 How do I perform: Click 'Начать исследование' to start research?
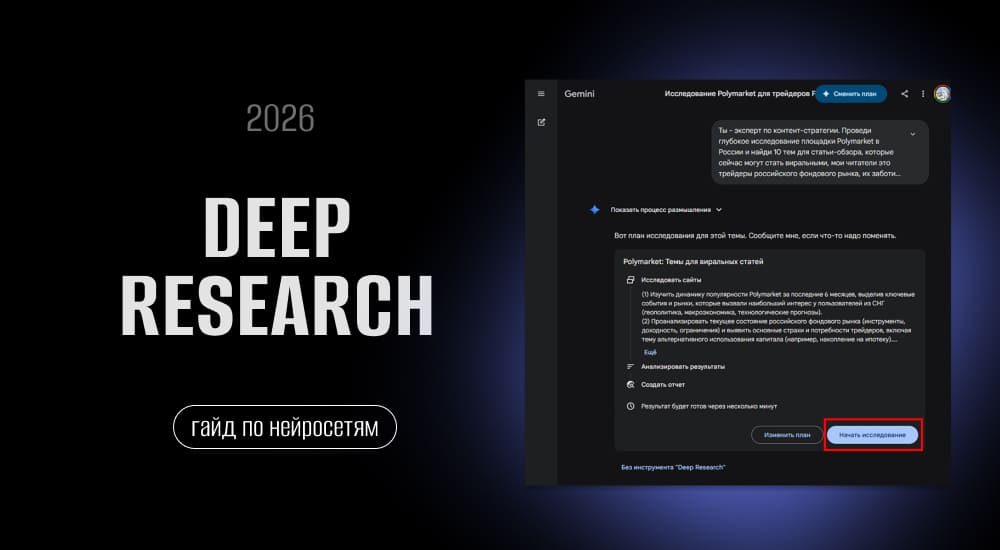coord(872,434)
